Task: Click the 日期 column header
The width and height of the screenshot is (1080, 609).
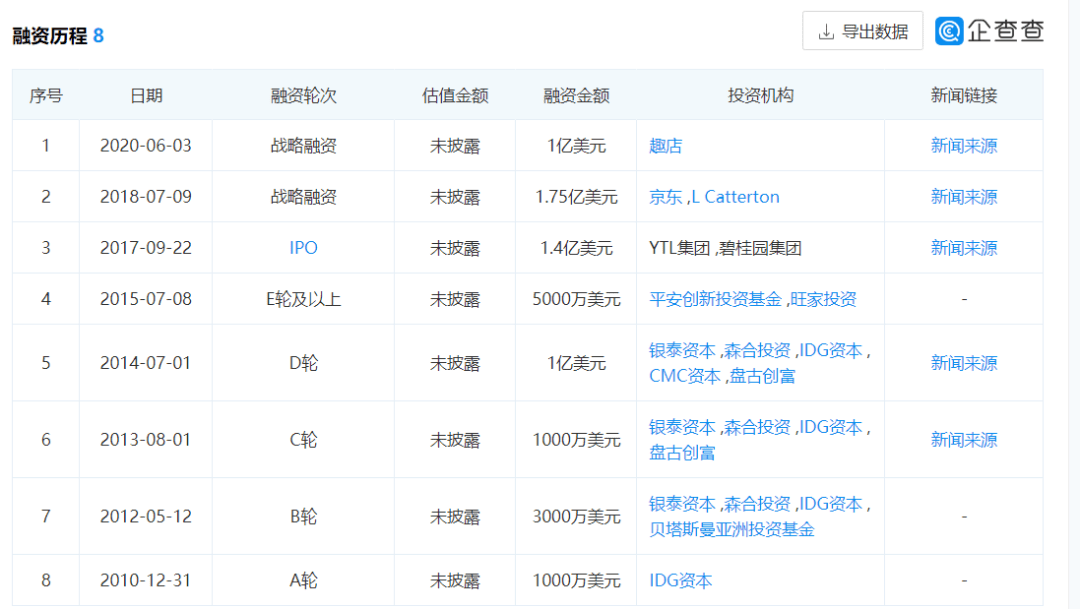Action: pyautogui.click(x=146, y=96)
